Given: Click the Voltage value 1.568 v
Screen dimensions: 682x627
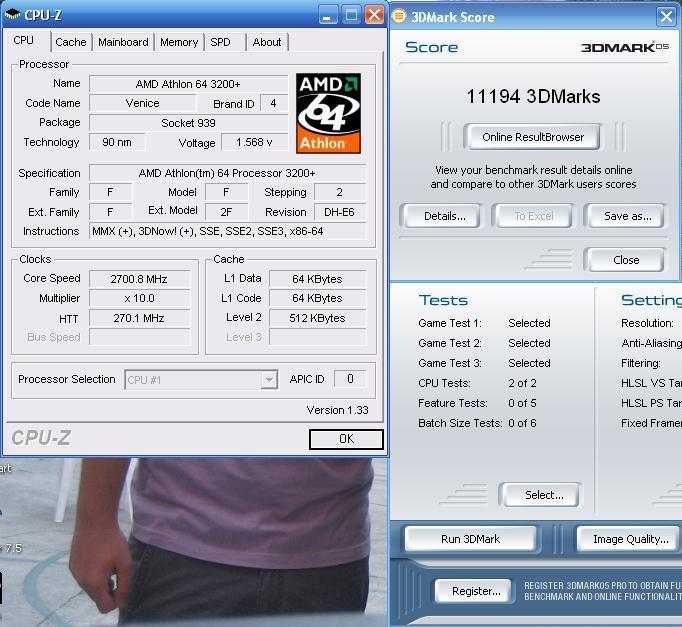Looking at the screenshot, I should click(x=254, y=142).
